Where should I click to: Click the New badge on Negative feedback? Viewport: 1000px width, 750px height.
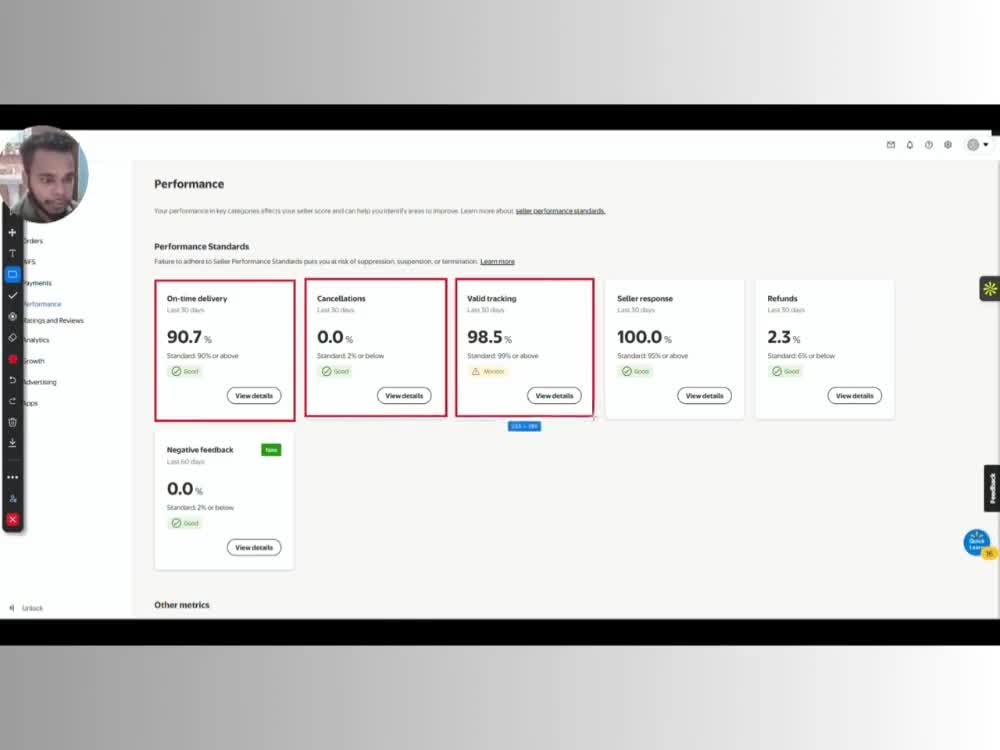(271, 450)
